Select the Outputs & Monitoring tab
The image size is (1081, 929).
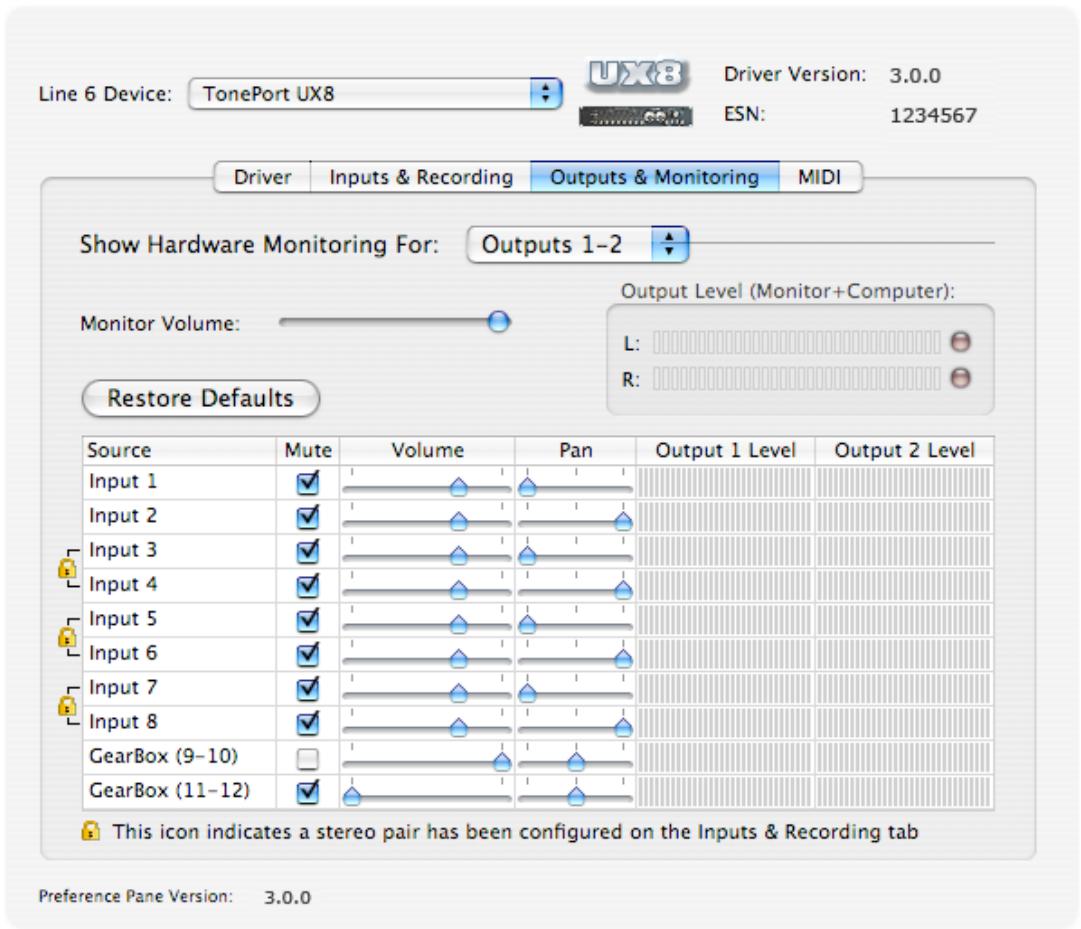click(x=655, y=177)
